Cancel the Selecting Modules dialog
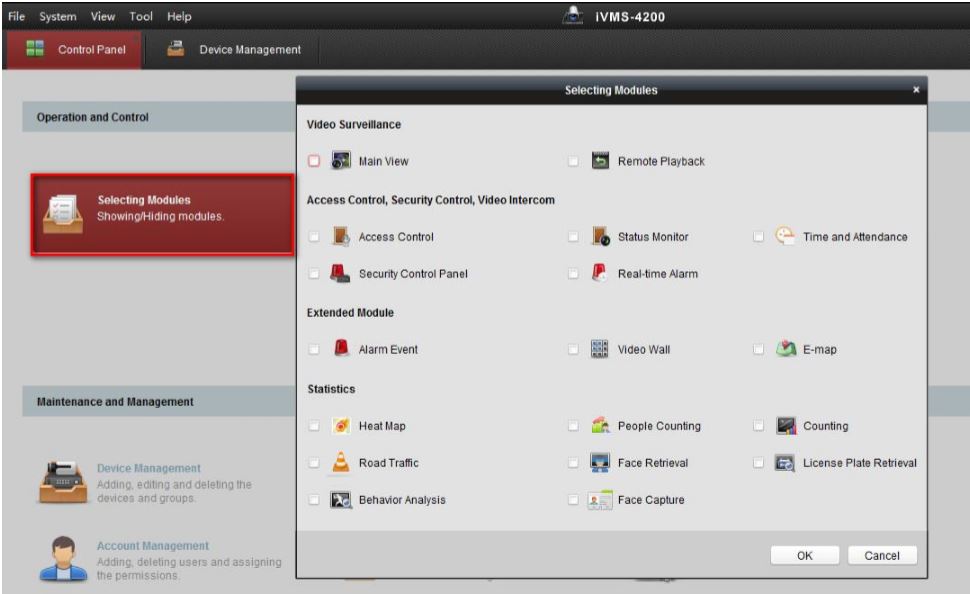This screenshot has width=970, height=594. pos(882,556)
